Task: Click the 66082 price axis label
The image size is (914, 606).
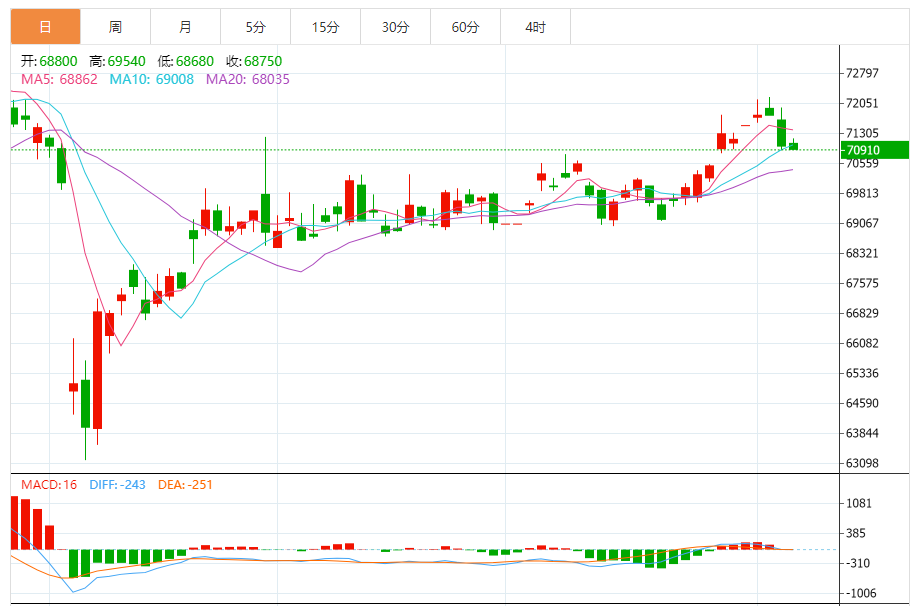Action: (862, 343)
